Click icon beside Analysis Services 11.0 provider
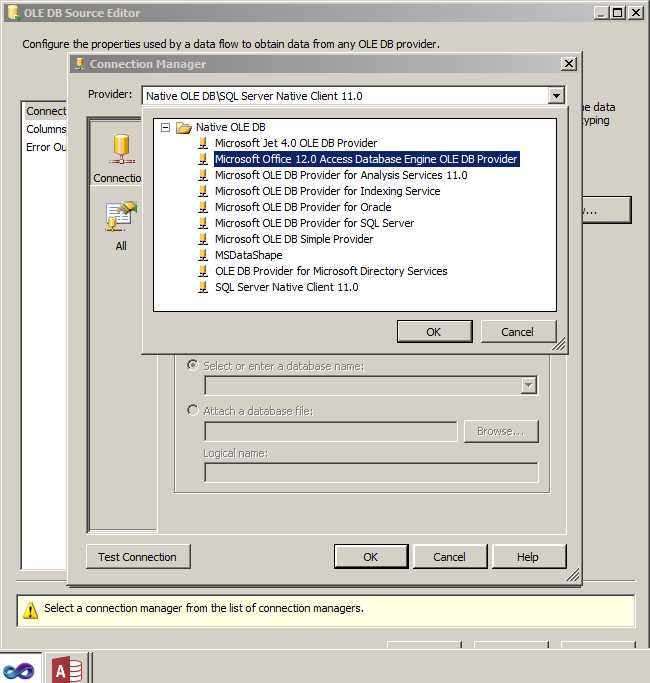650x683 pixels. pyautogui.click(x=203, y=175)
